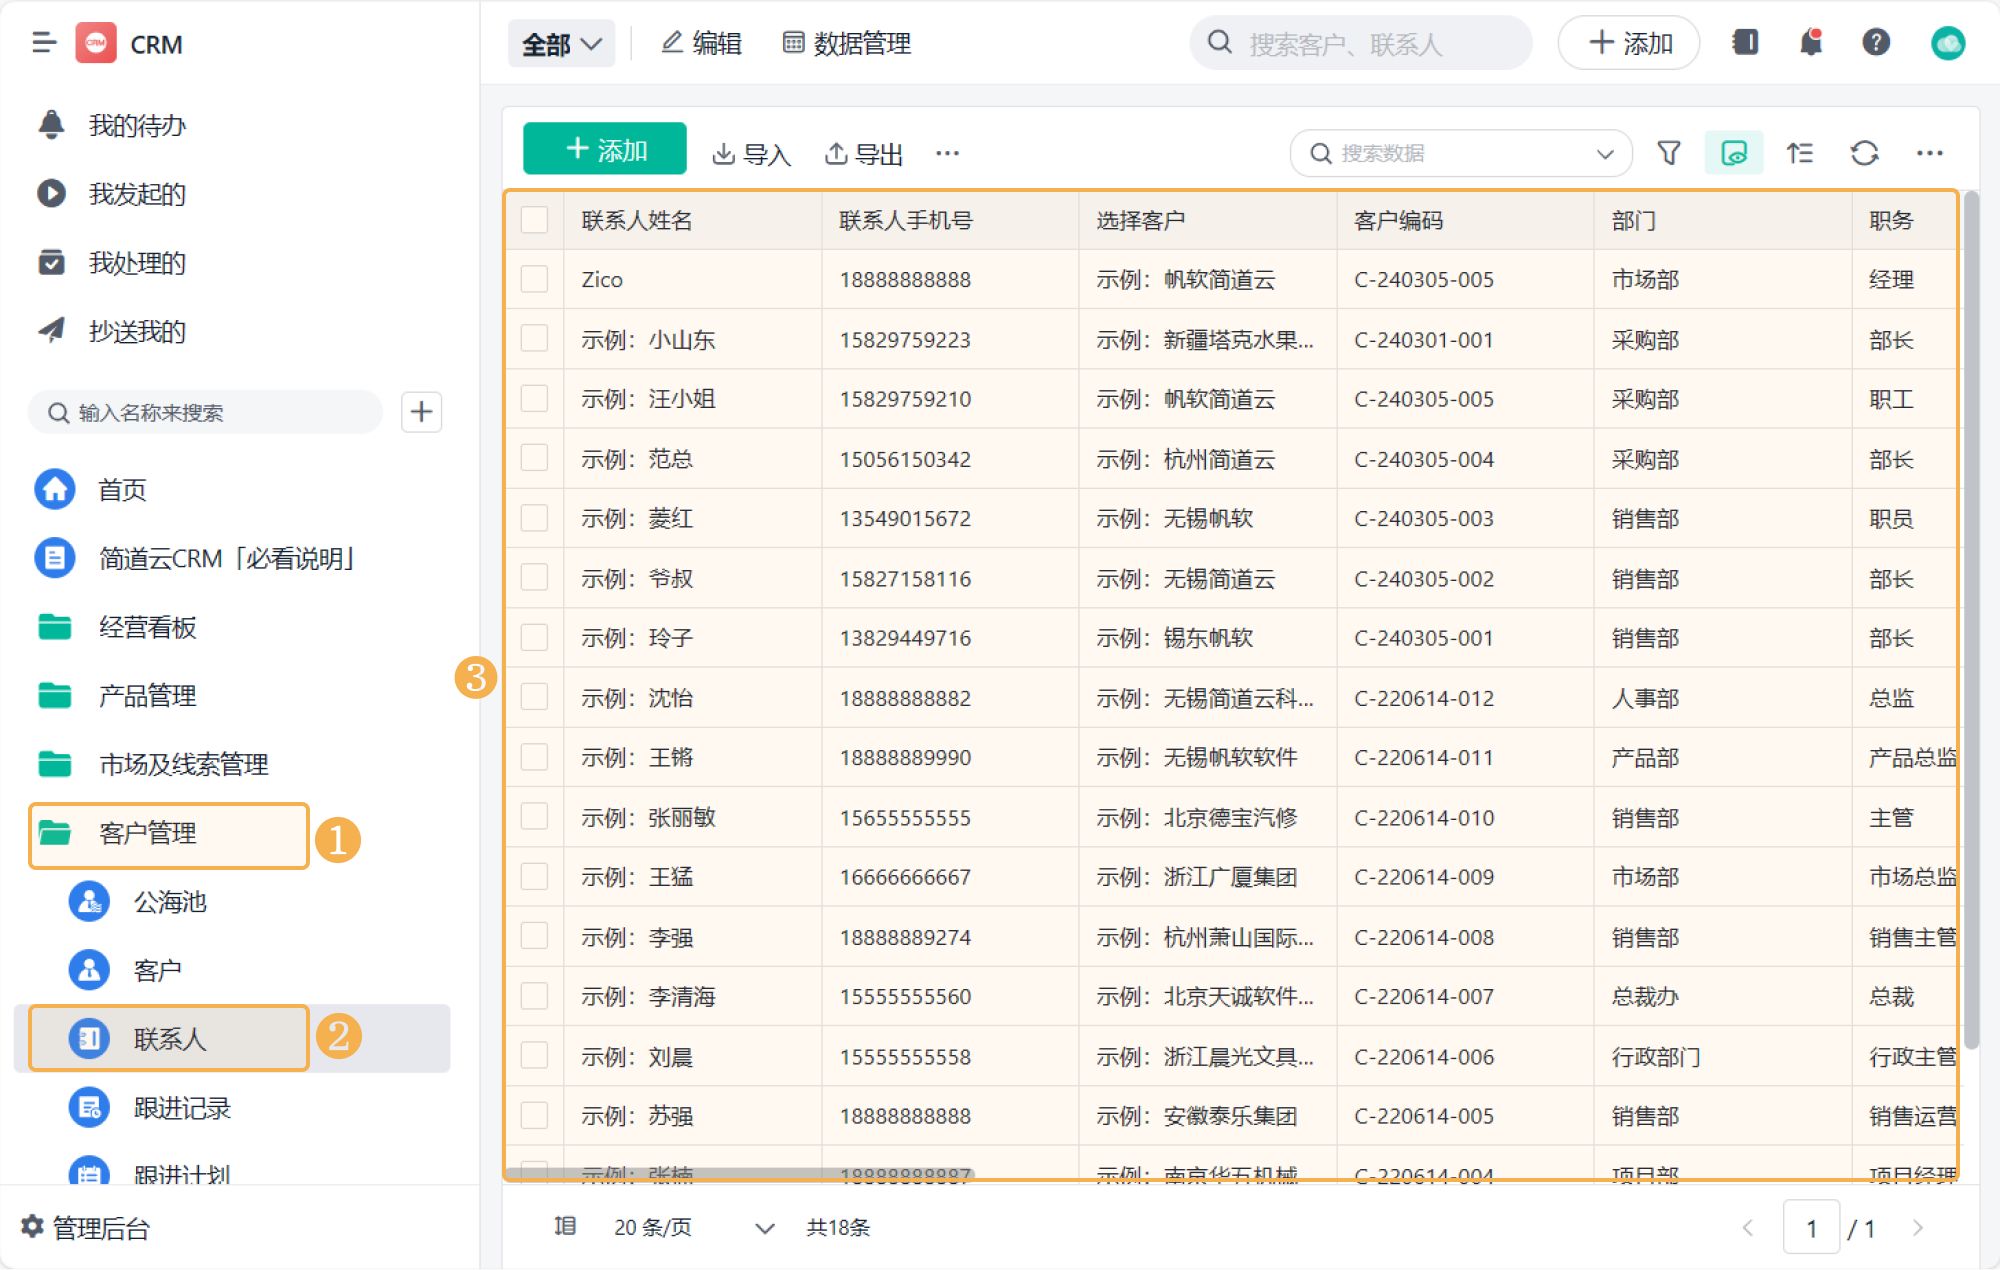
Task: Select checkbox for 示例：范总 row
Action: (x=535, y=458)
